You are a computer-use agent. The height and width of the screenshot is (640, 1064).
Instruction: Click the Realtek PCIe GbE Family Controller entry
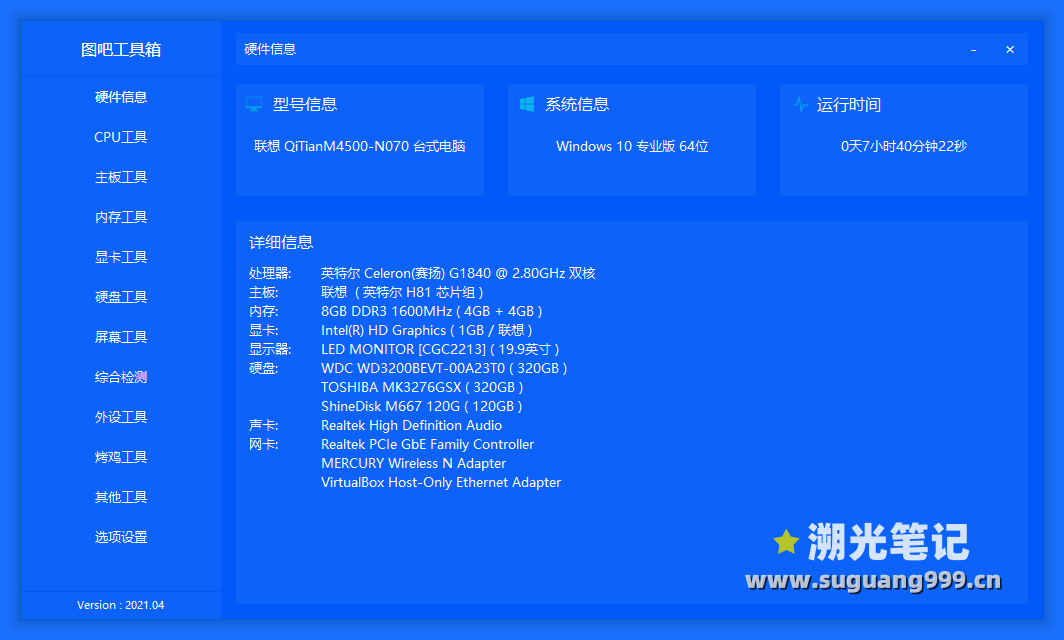point(428,445)
